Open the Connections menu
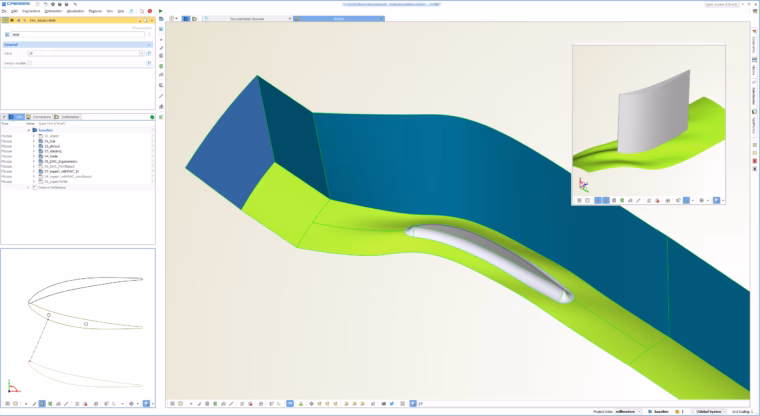The width and height of the screenshot is (760, 416). [x=31, y=11]
